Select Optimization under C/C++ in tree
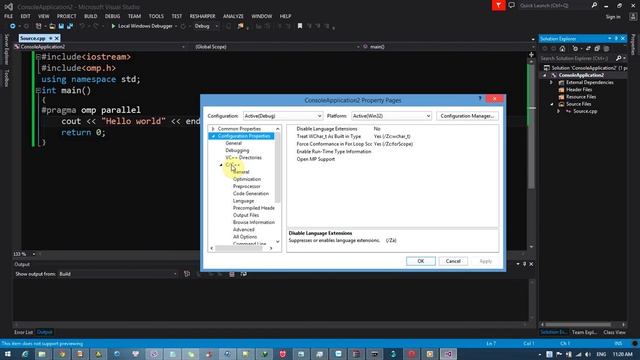Image resolution: width=640 pixels, height=360 pixels. point(247,179)
